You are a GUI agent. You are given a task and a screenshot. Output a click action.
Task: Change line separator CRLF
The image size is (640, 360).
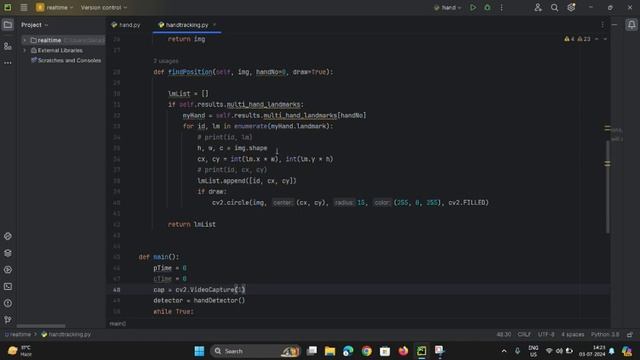pyautogui.click(x=524, y=335)
